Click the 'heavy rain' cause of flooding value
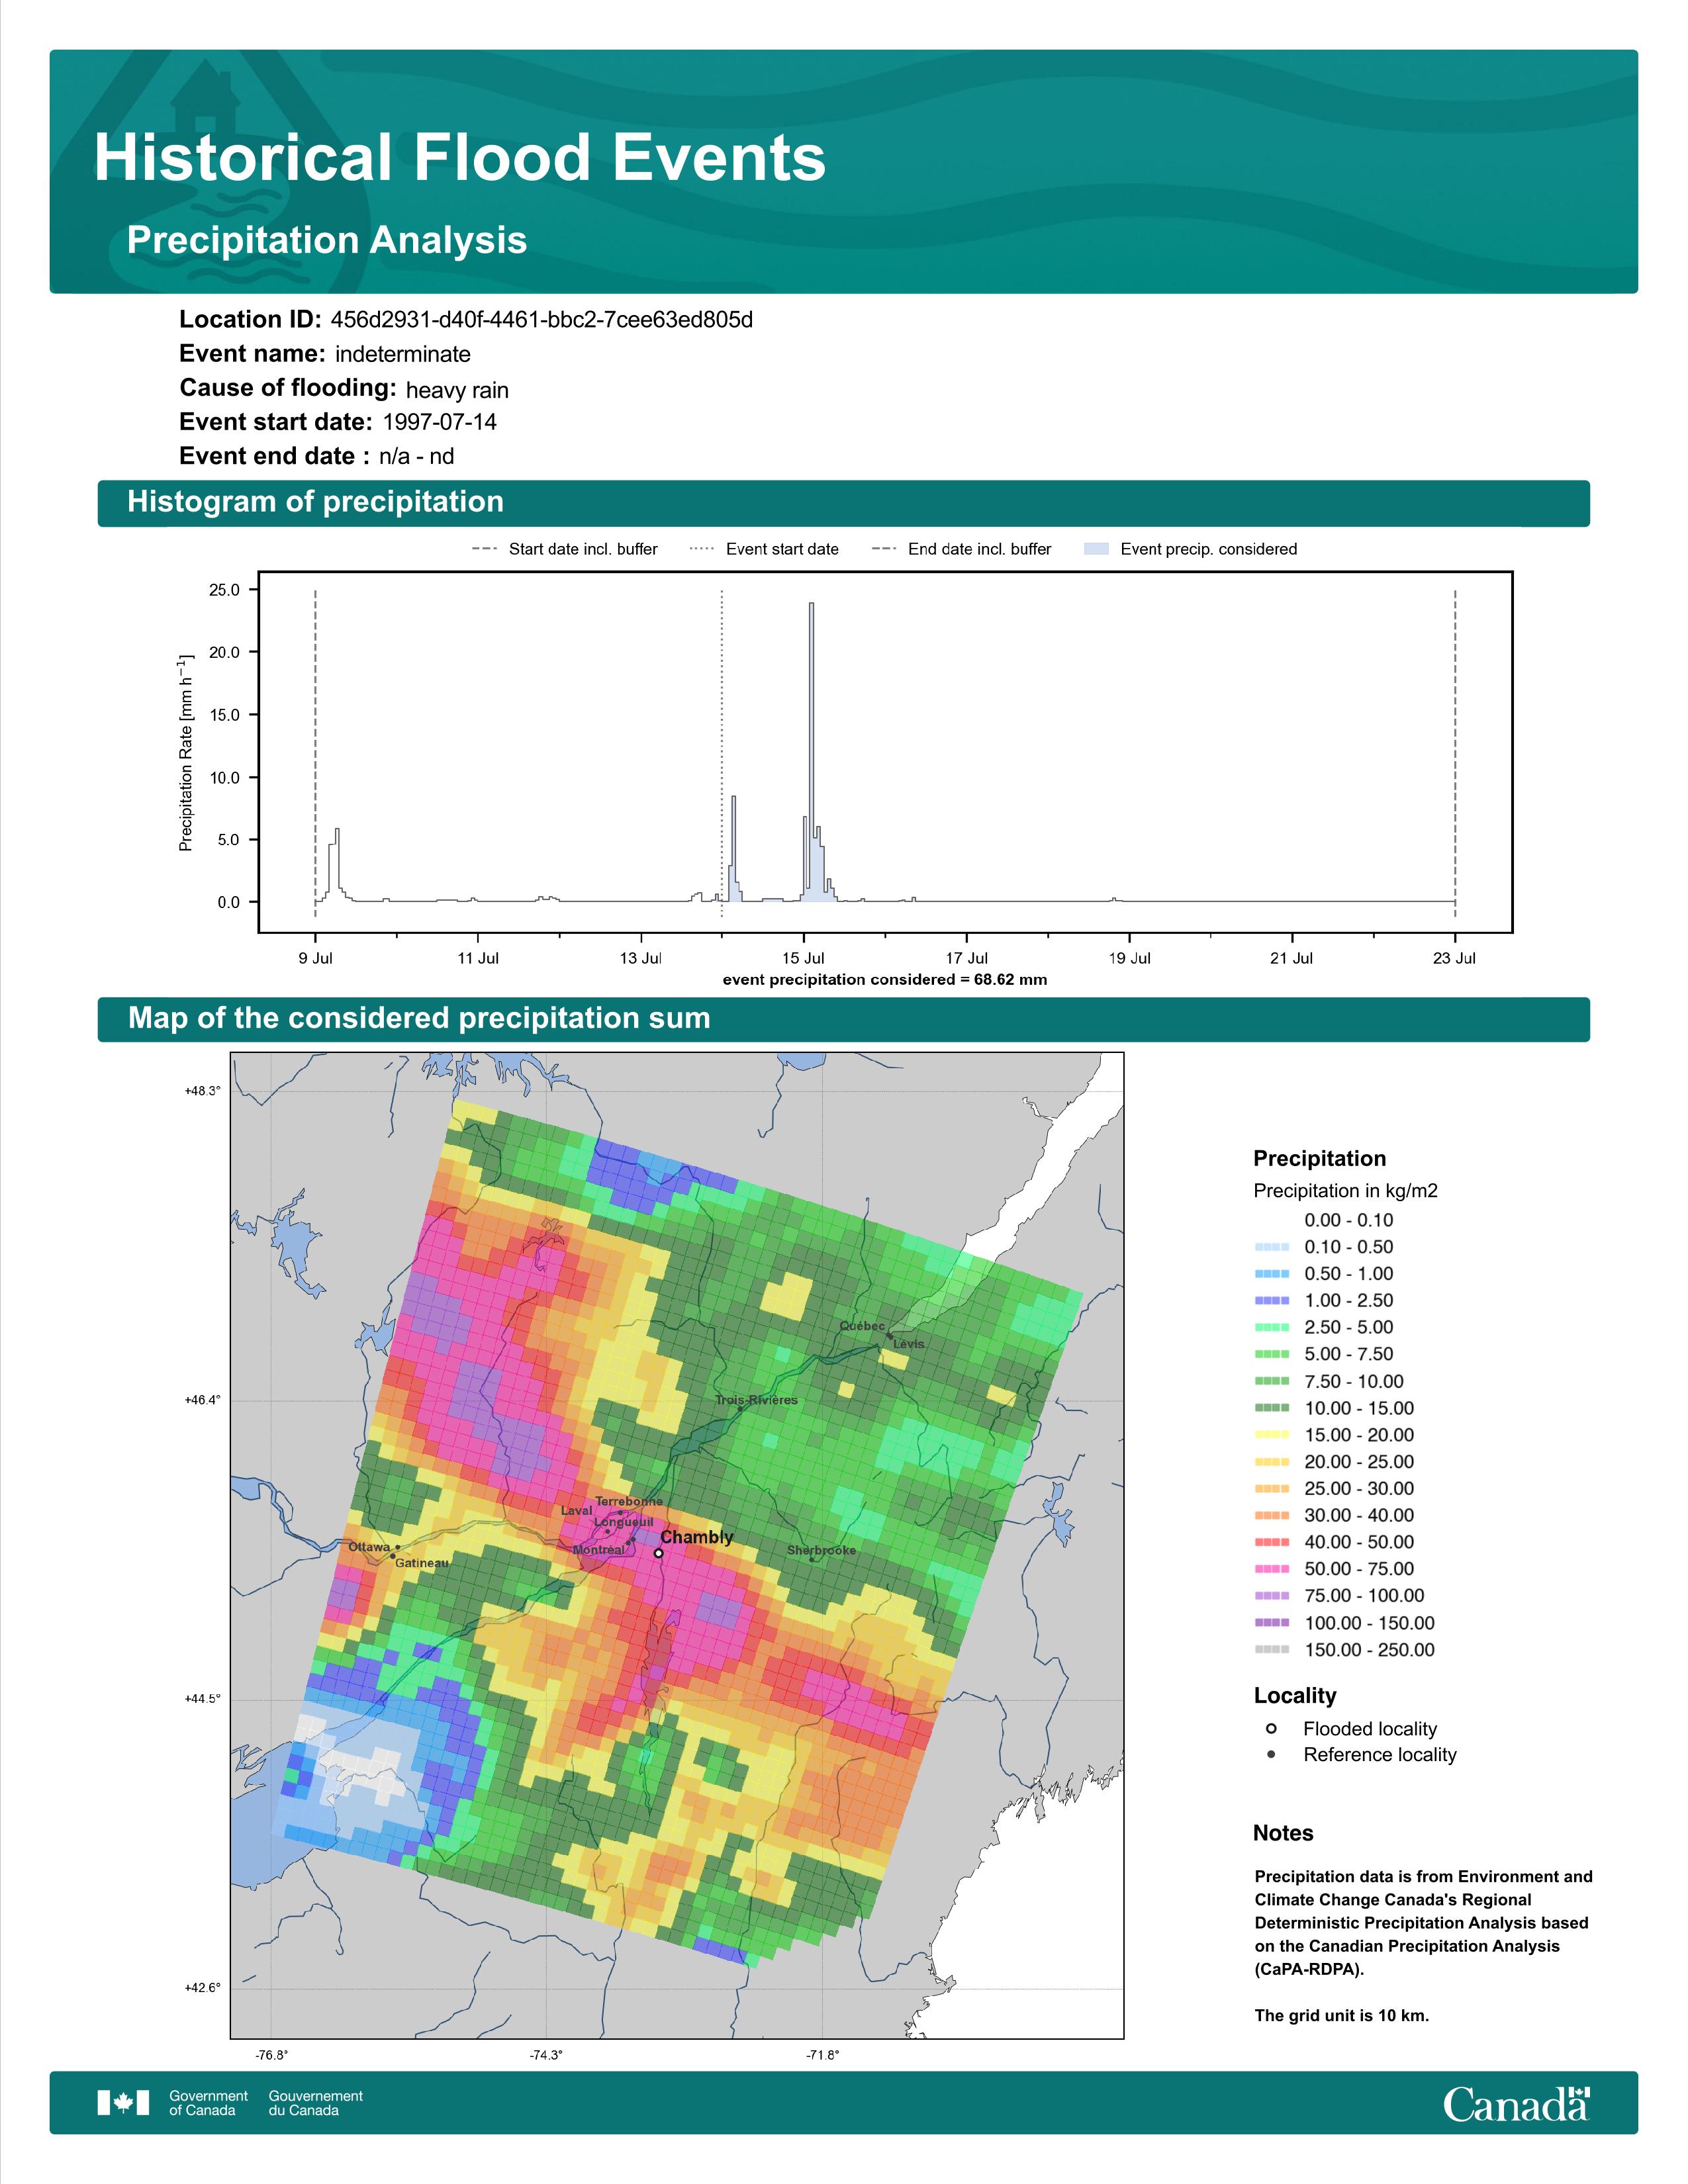The width and height of the screenshot is (1688, 2184). (x=457, y=390)
